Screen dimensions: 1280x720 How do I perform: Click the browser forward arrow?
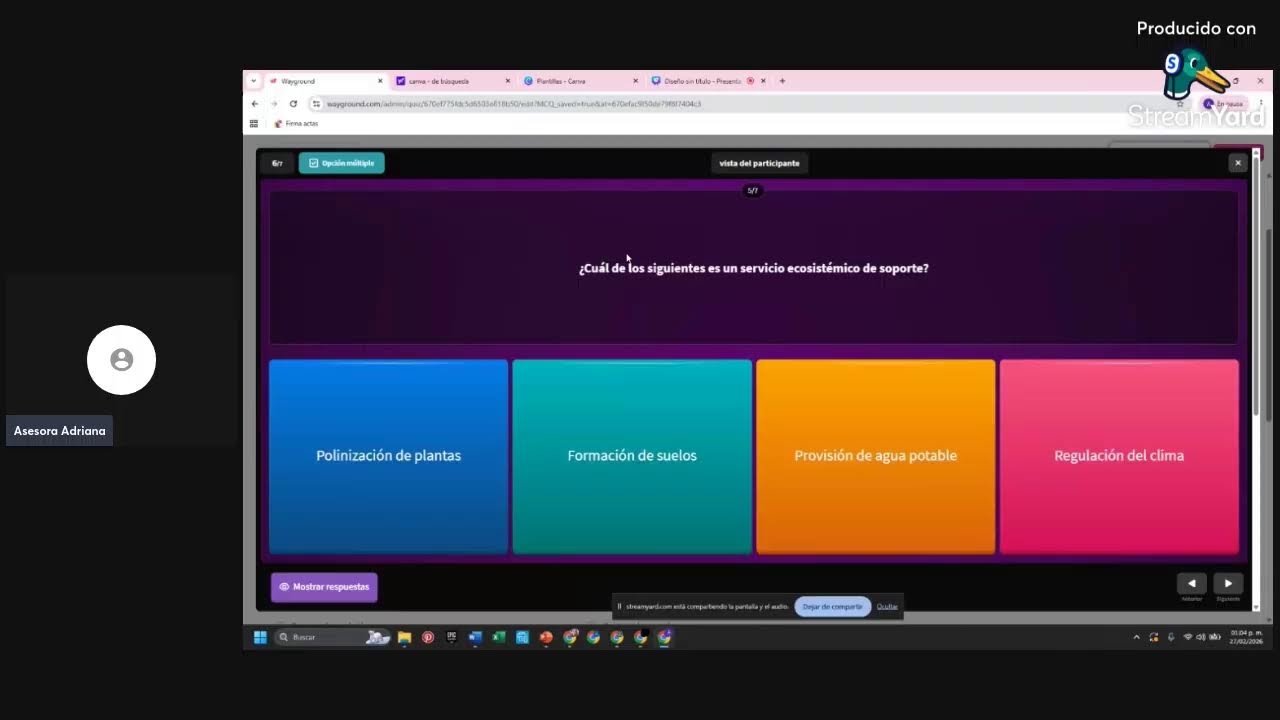pos(274,104)
